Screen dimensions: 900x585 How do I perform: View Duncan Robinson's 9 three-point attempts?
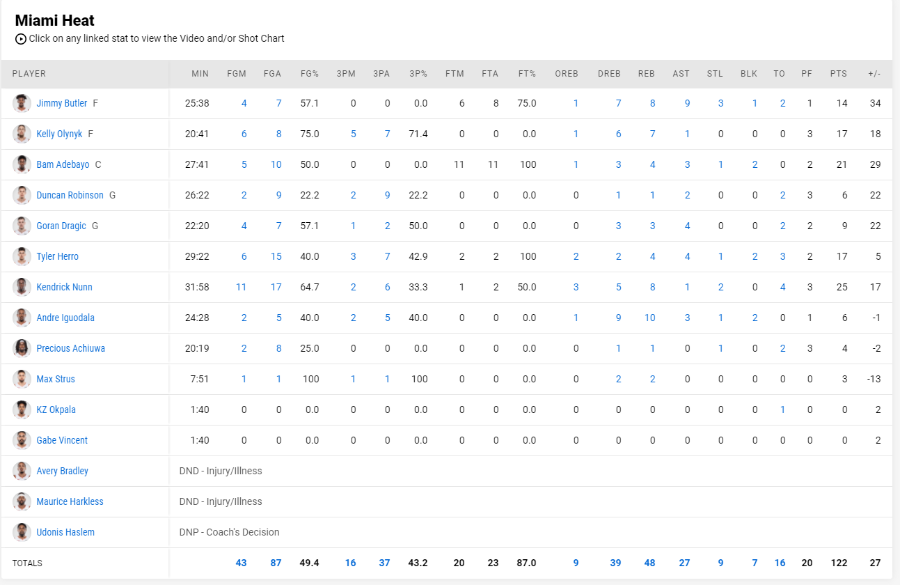coord(387,195)
